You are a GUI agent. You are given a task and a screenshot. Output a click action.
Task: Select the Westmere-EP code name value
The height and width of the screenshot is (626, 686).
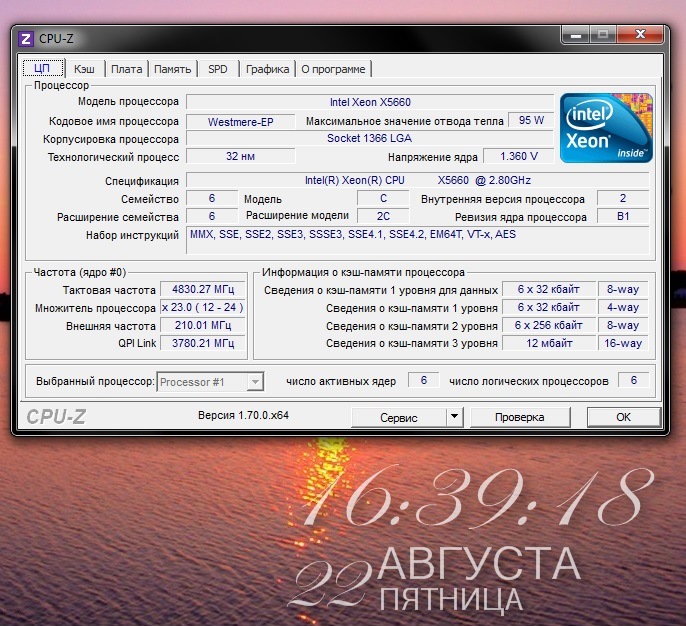241,122
